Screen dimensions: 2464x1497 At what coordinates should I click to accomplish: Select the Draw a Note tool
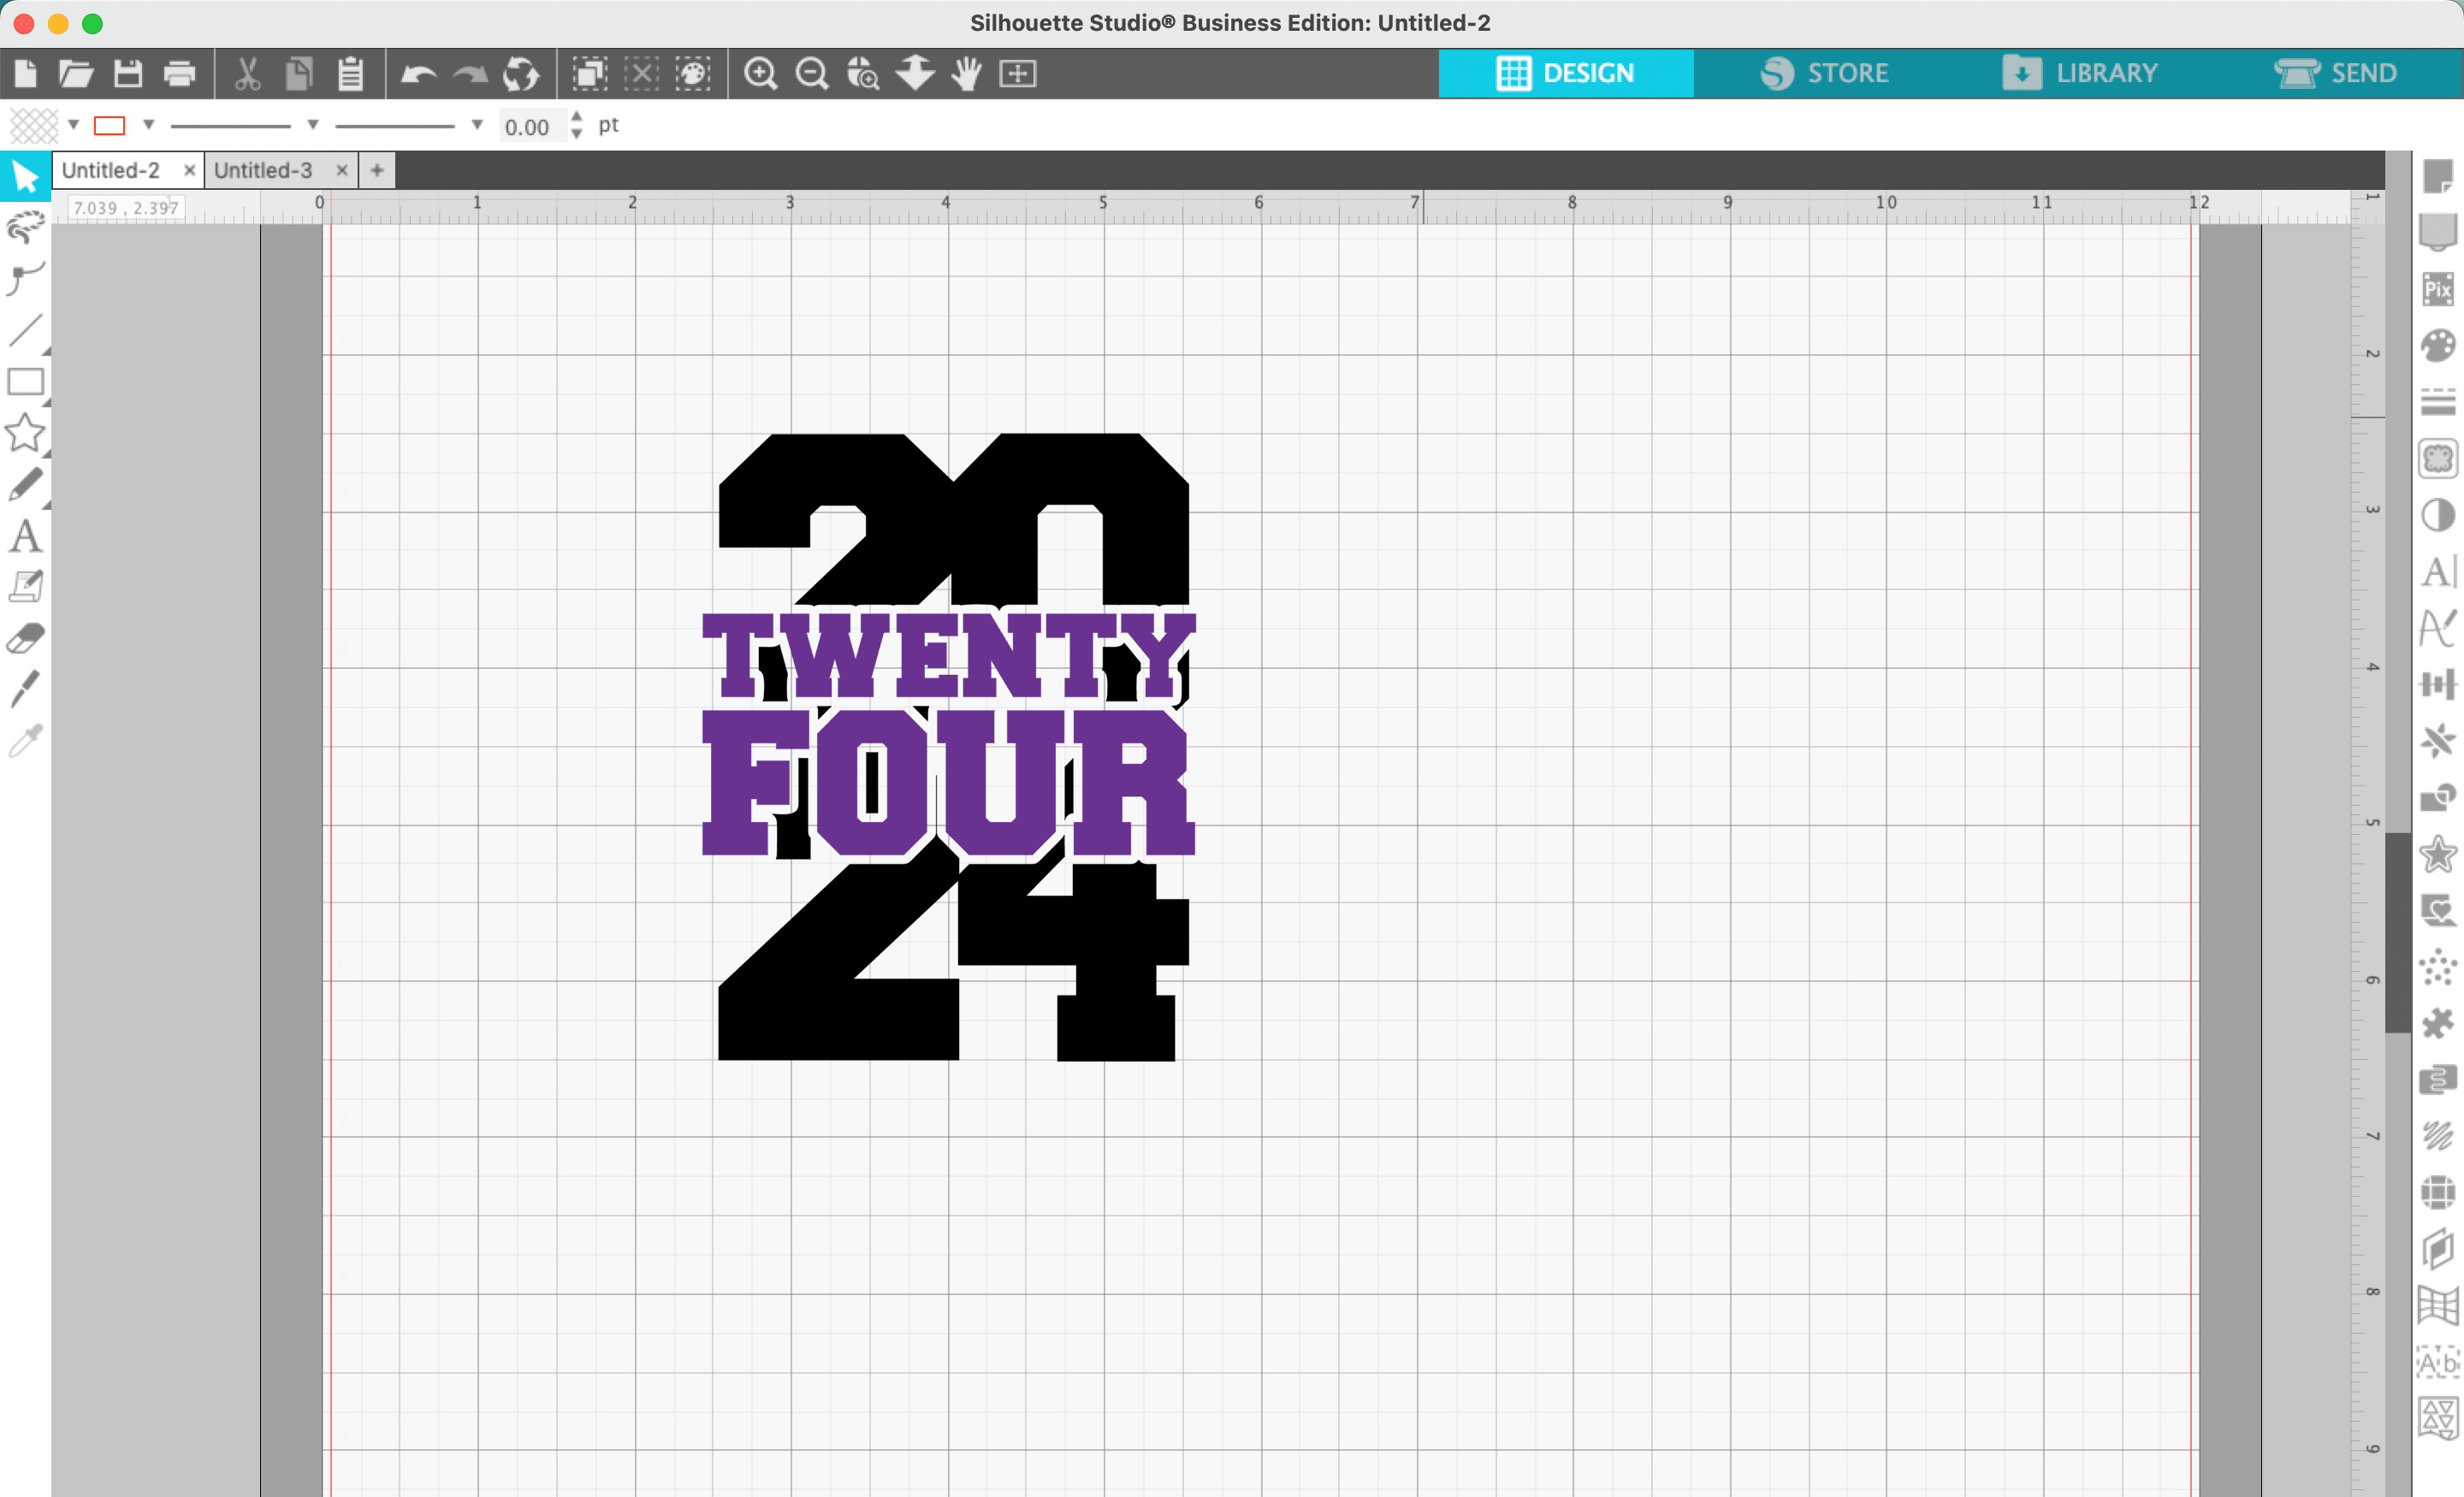click(x=25, y=587)
